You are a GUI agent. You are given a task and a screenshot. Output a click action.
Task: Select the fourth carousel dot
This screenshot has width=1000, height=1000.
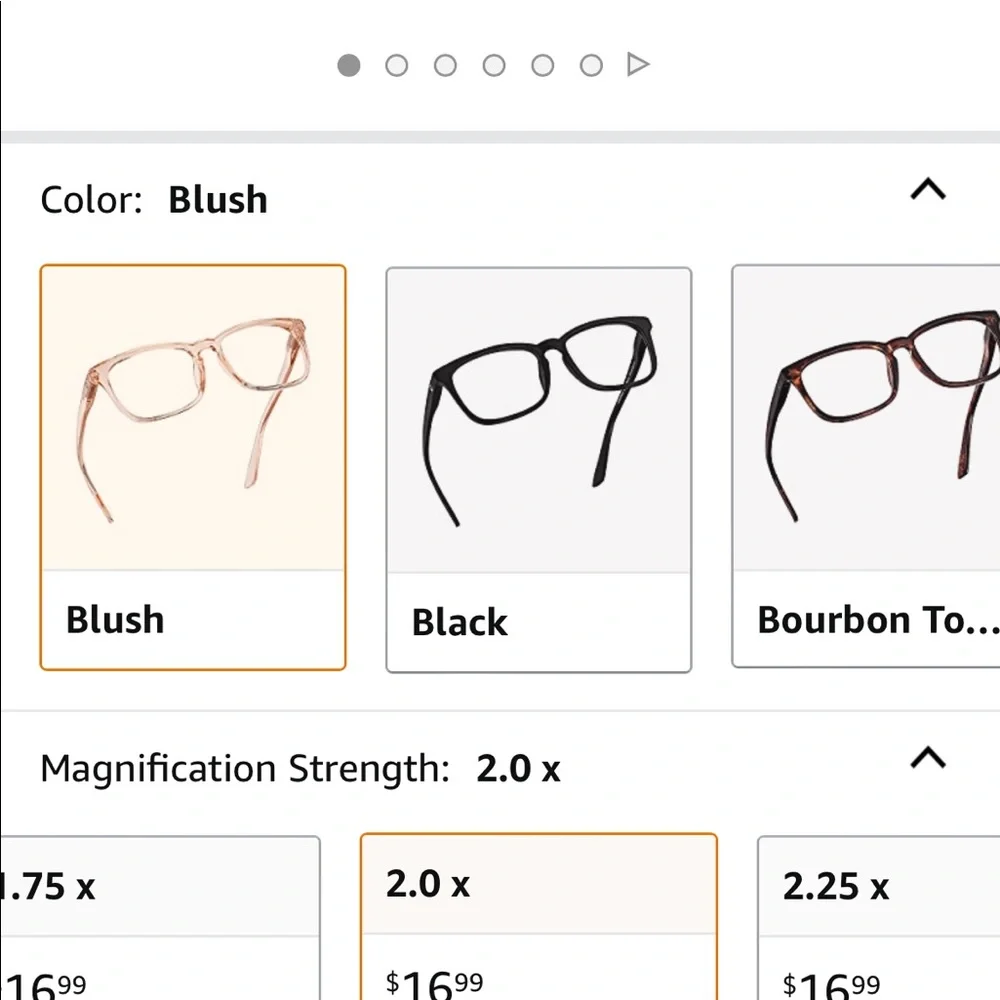click(x=493, y=64)
